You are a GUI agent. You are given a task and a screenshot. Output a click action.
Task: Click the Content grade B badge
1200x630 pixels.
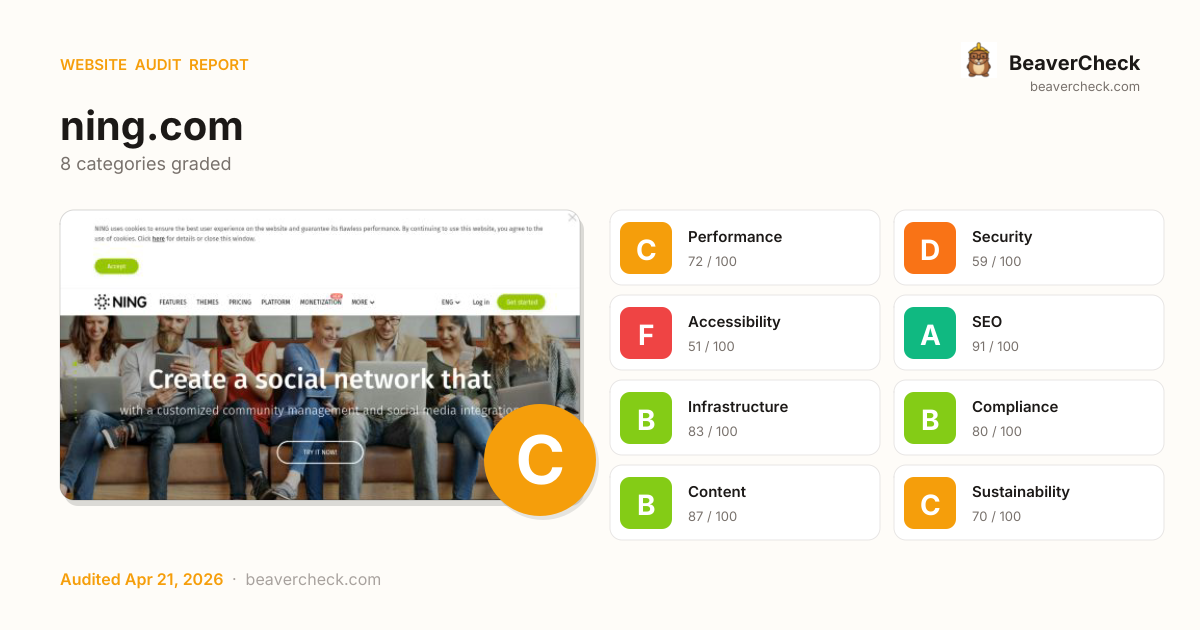(646, 503)
